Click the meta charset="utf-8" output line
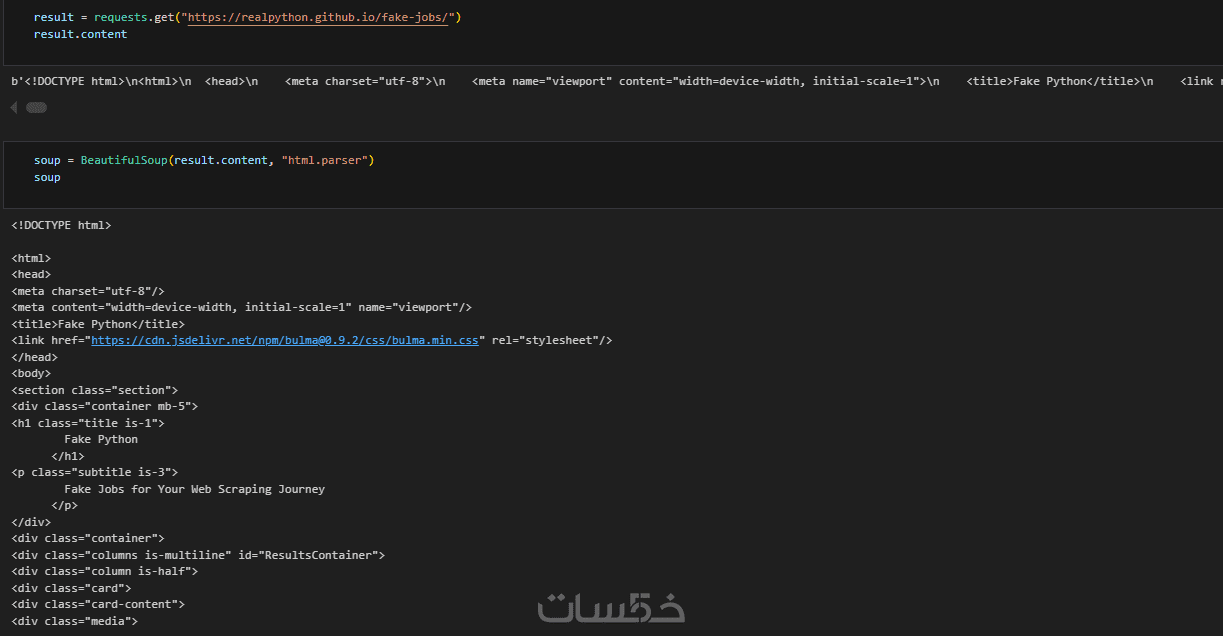 click(88, 291)
